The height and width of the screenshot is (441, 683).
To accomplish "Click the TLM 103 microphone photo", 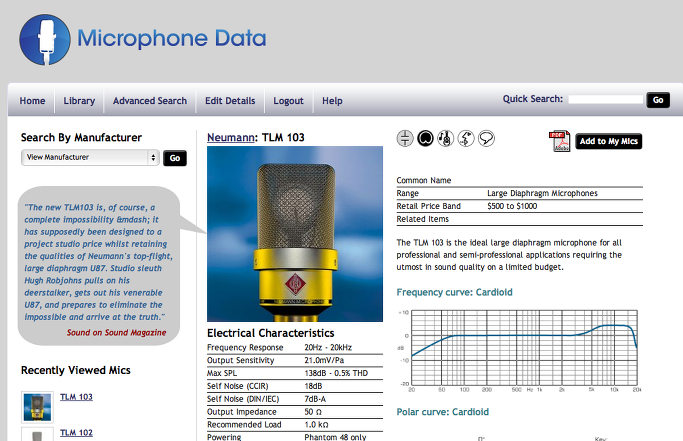I will [295, 234].
